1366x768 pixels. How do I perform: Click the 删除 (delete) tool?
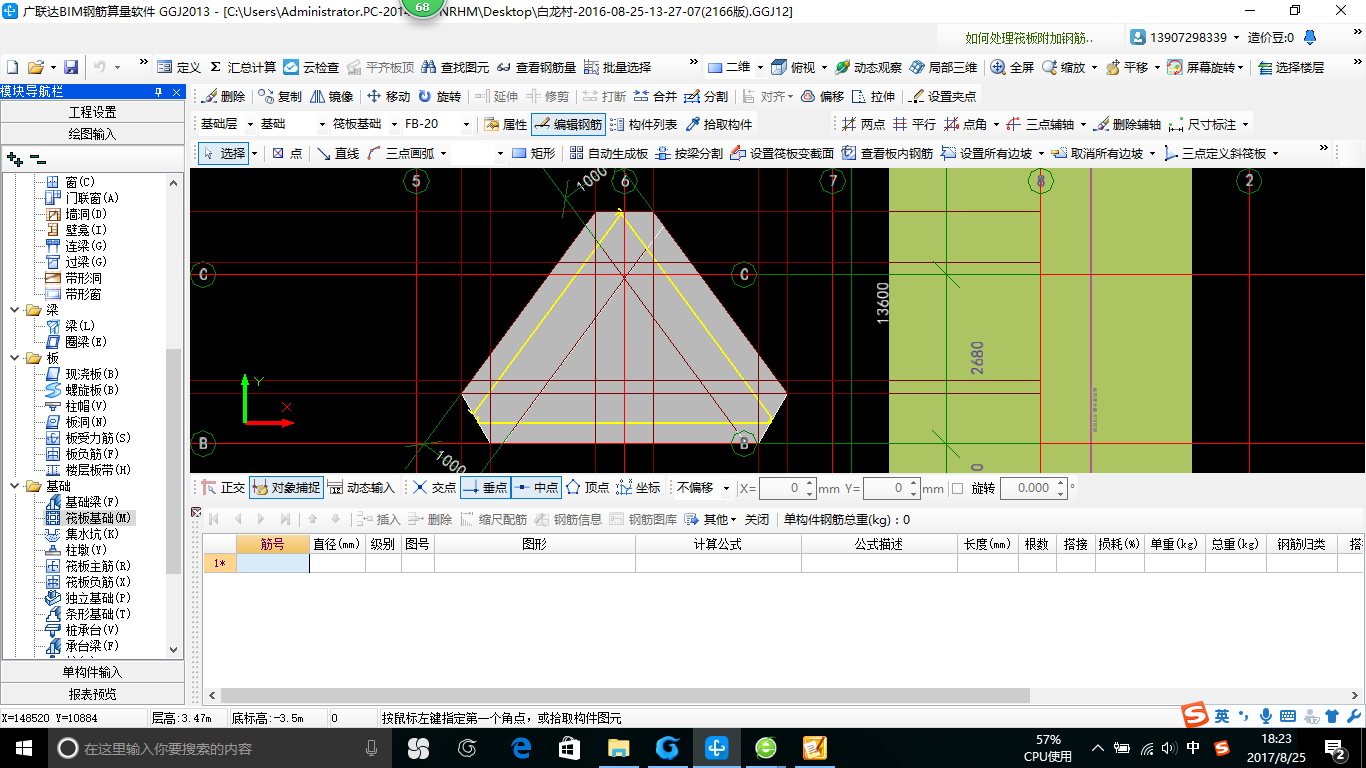click(x=224, y=97)
